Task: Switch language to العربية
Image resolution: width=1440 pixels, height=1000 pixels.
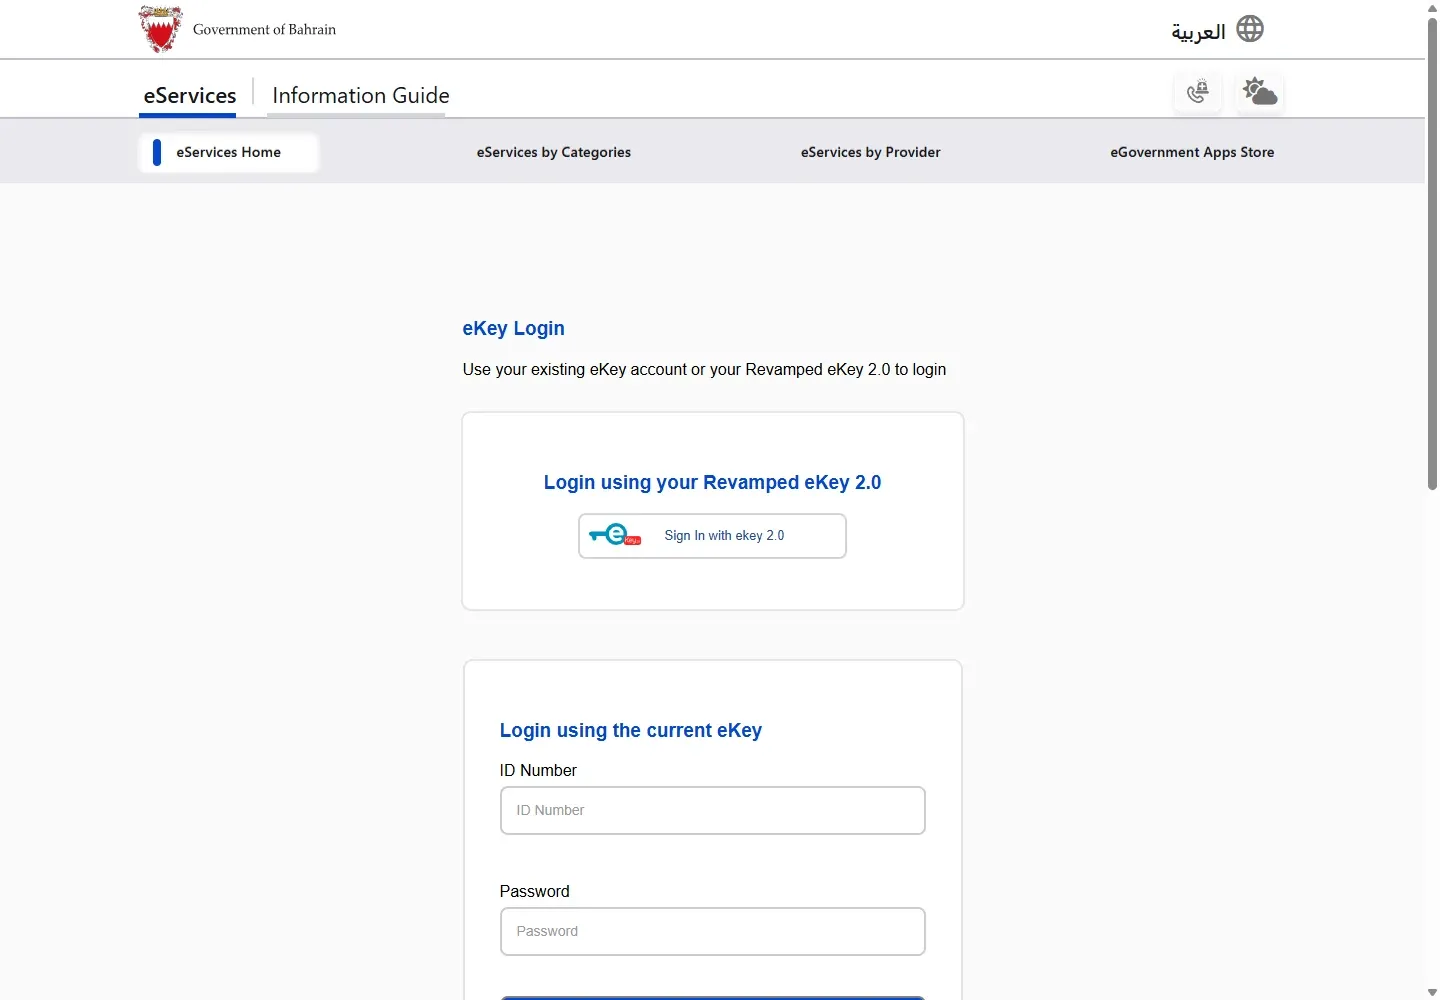Action: click(1198, 31)
